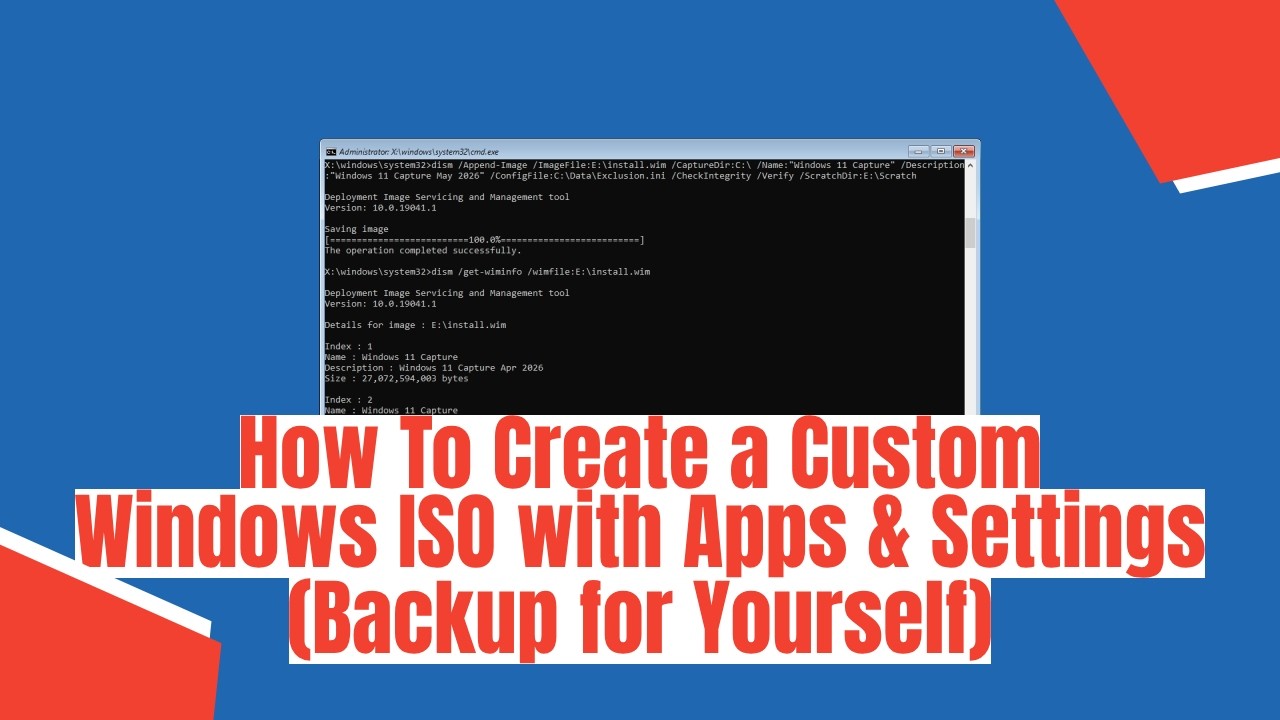Click 'Size : 27,072,594,003 bytes' line
Image resolution: width=1280 pixels, height=720 pixels.
pyautogui.click(x=396, y=379)
